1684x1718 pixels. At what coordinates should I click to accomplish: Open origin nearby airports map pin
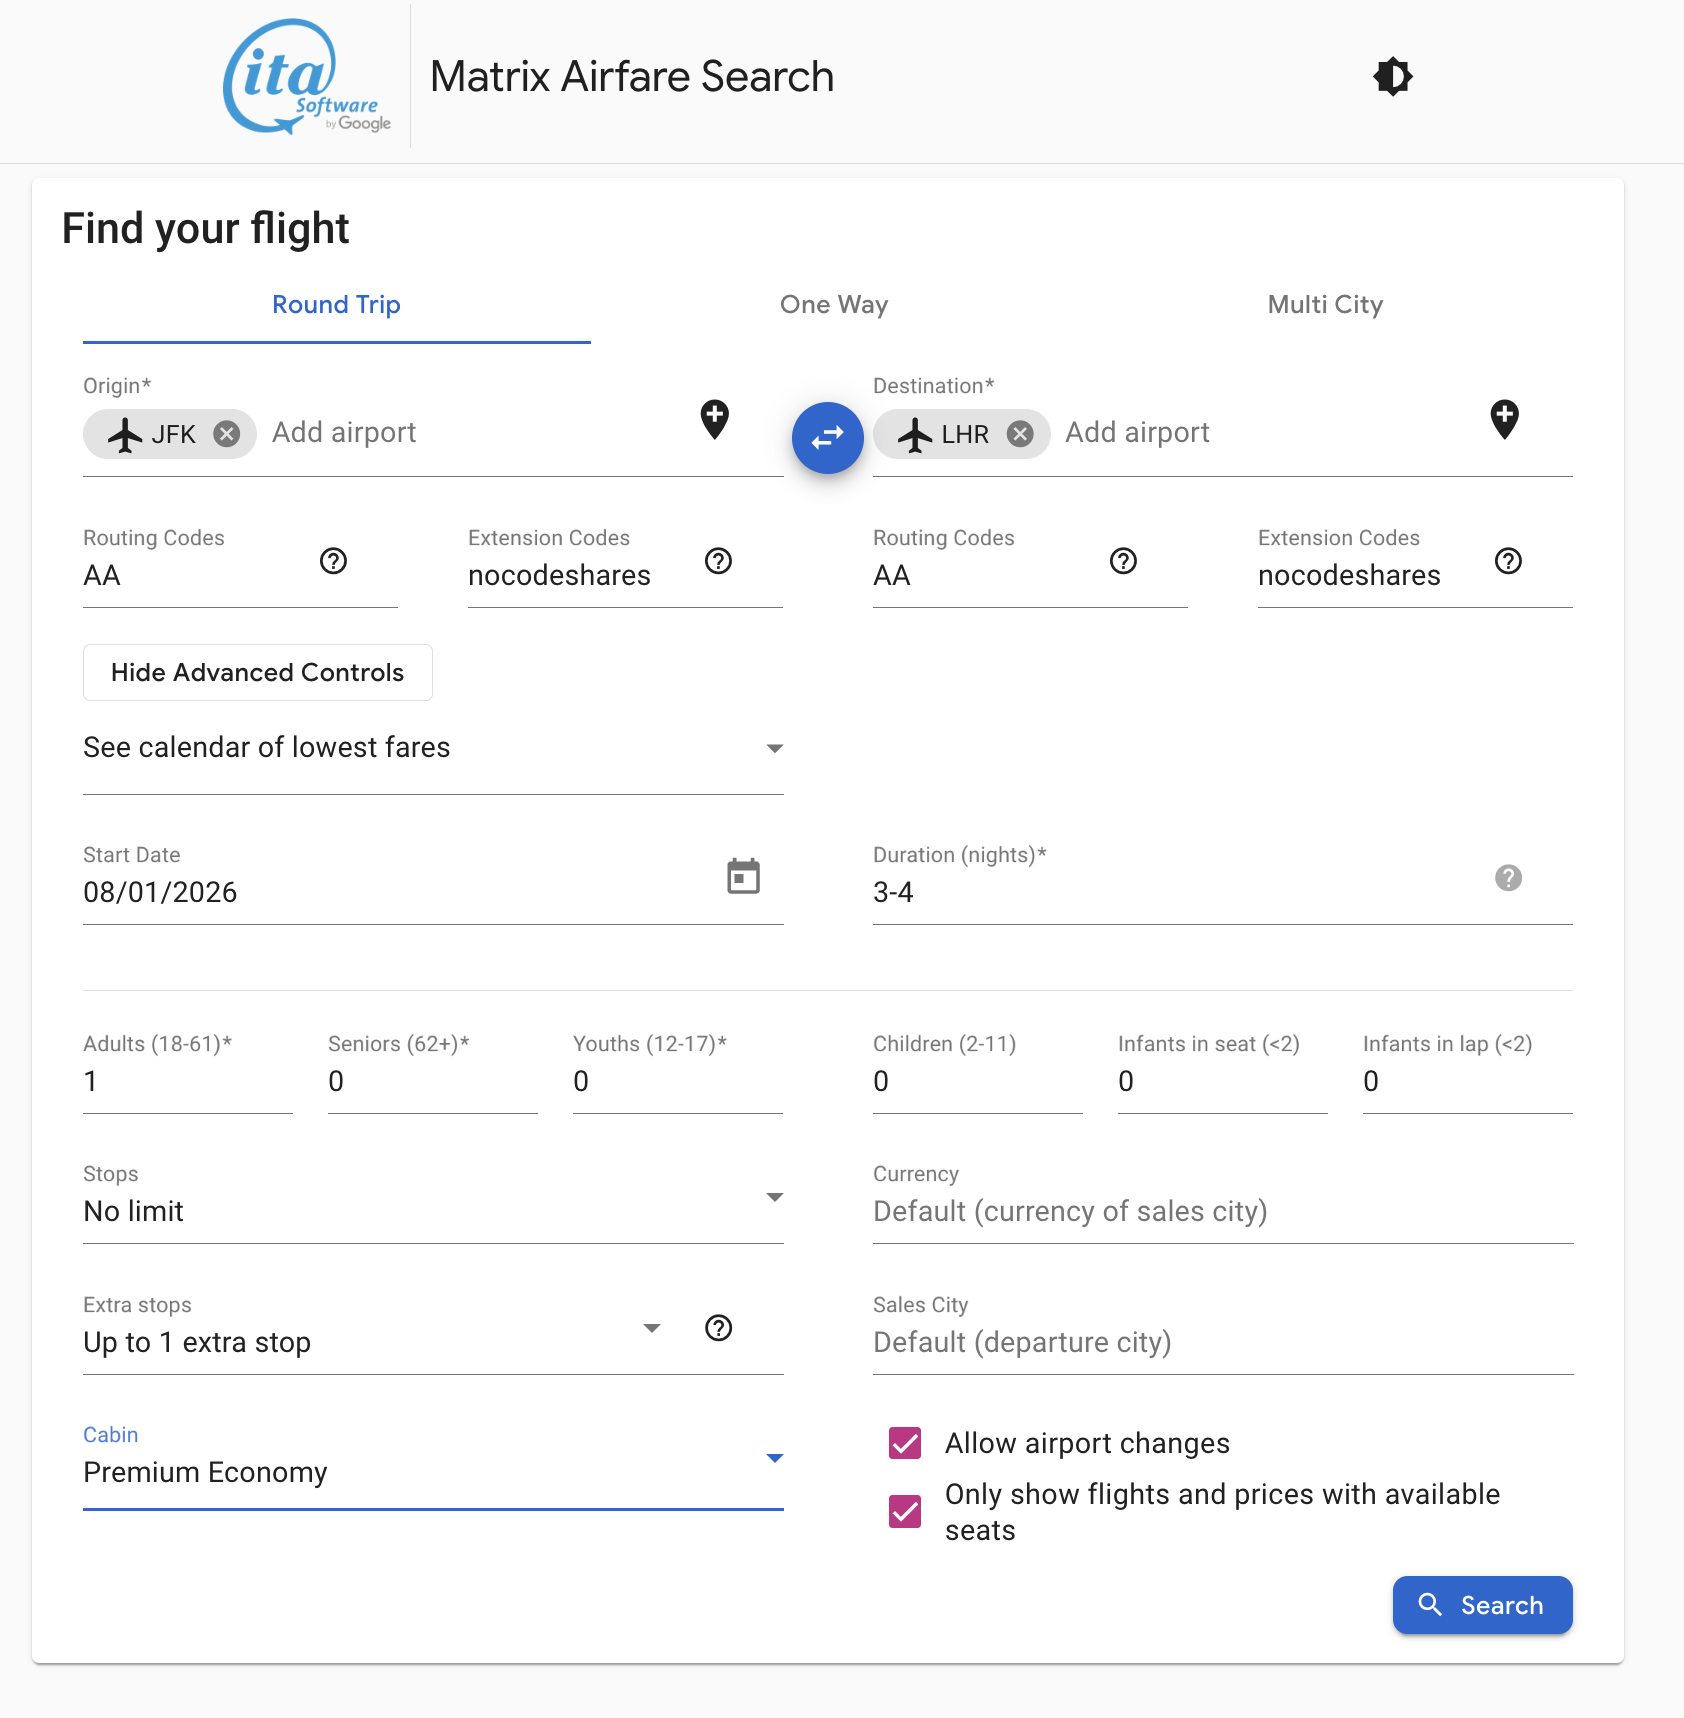click(x=715, y=419)
